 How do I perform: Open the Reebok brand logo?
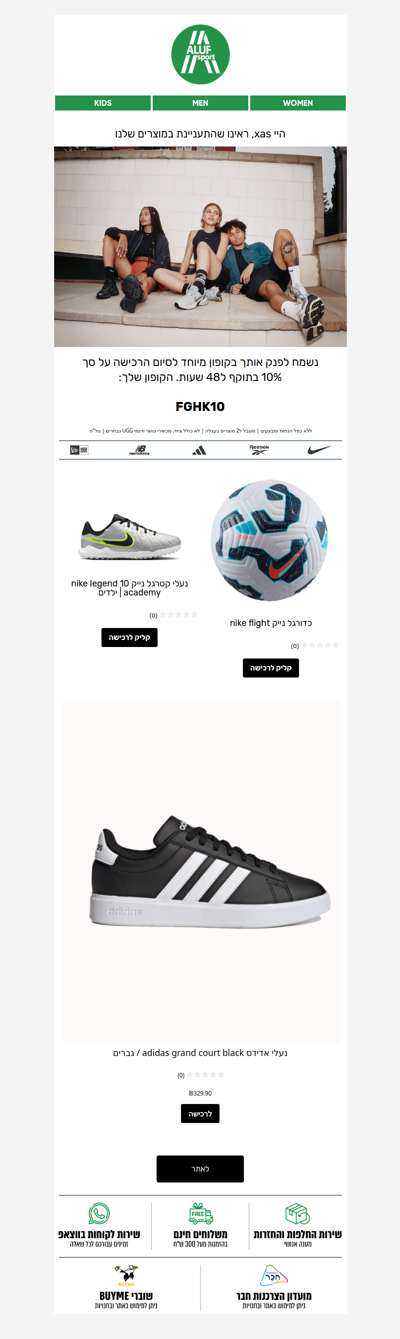(x=259, y=450)
